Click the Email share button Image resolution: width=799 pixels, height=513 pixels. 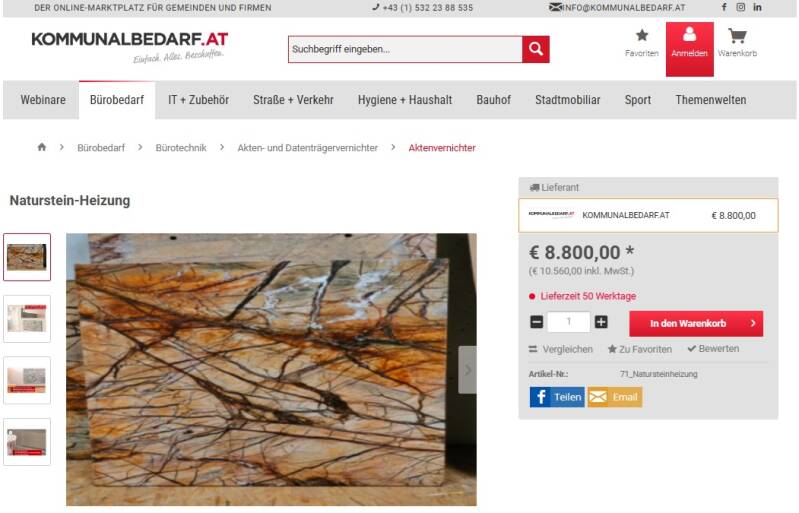tap(615, 397)
